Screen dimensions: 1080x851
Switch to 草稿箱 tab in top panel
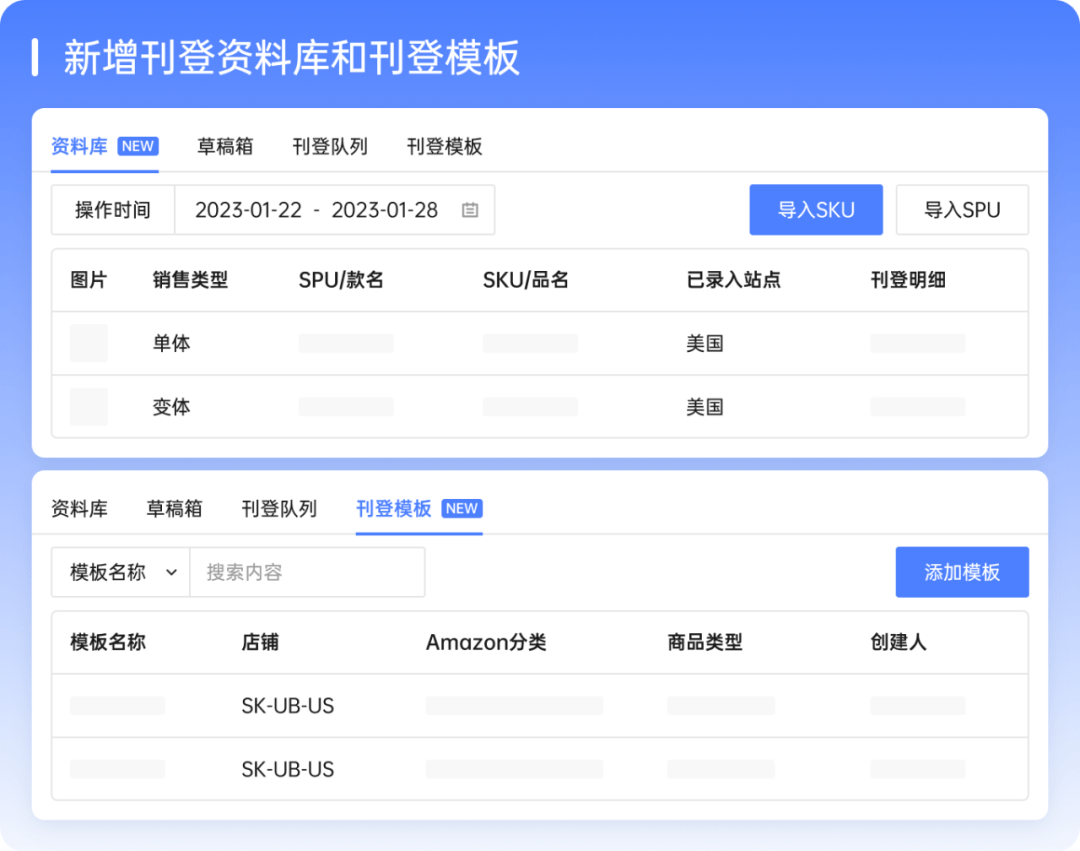tap(225, 147)
